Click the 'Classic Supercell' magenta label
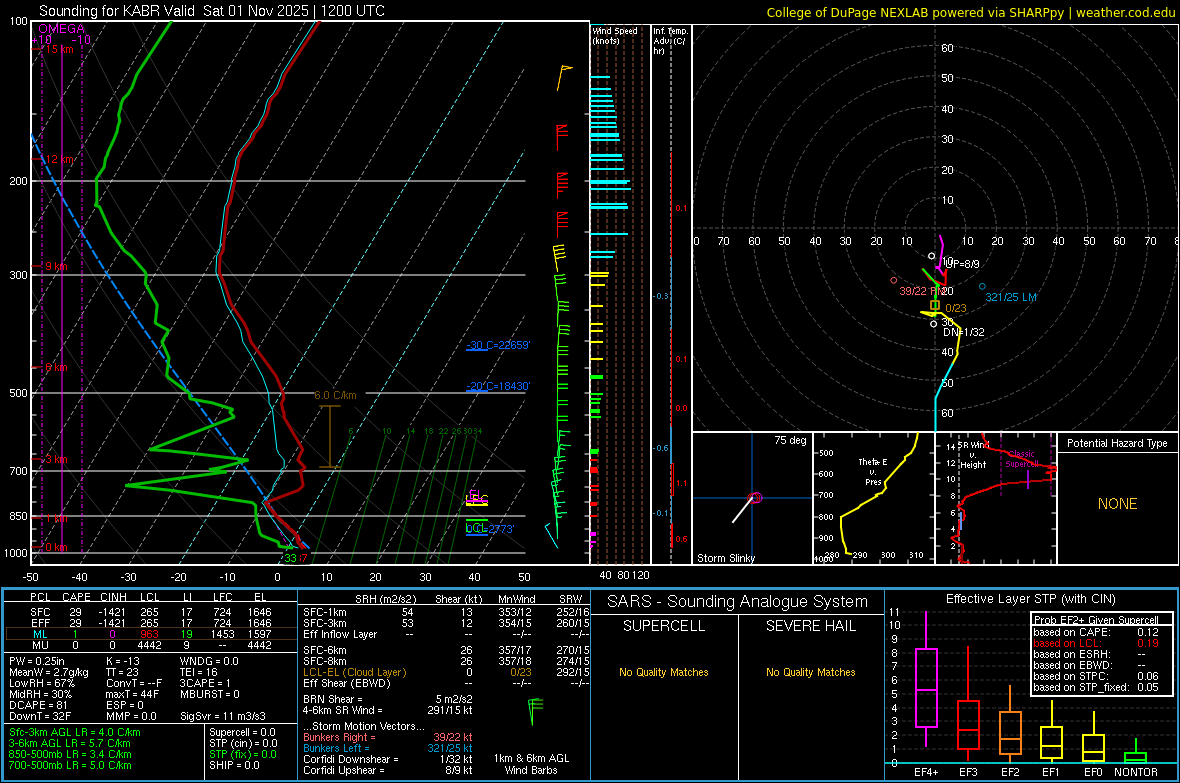This screenshot has width=1180, height=783. tap(1021, 459)
